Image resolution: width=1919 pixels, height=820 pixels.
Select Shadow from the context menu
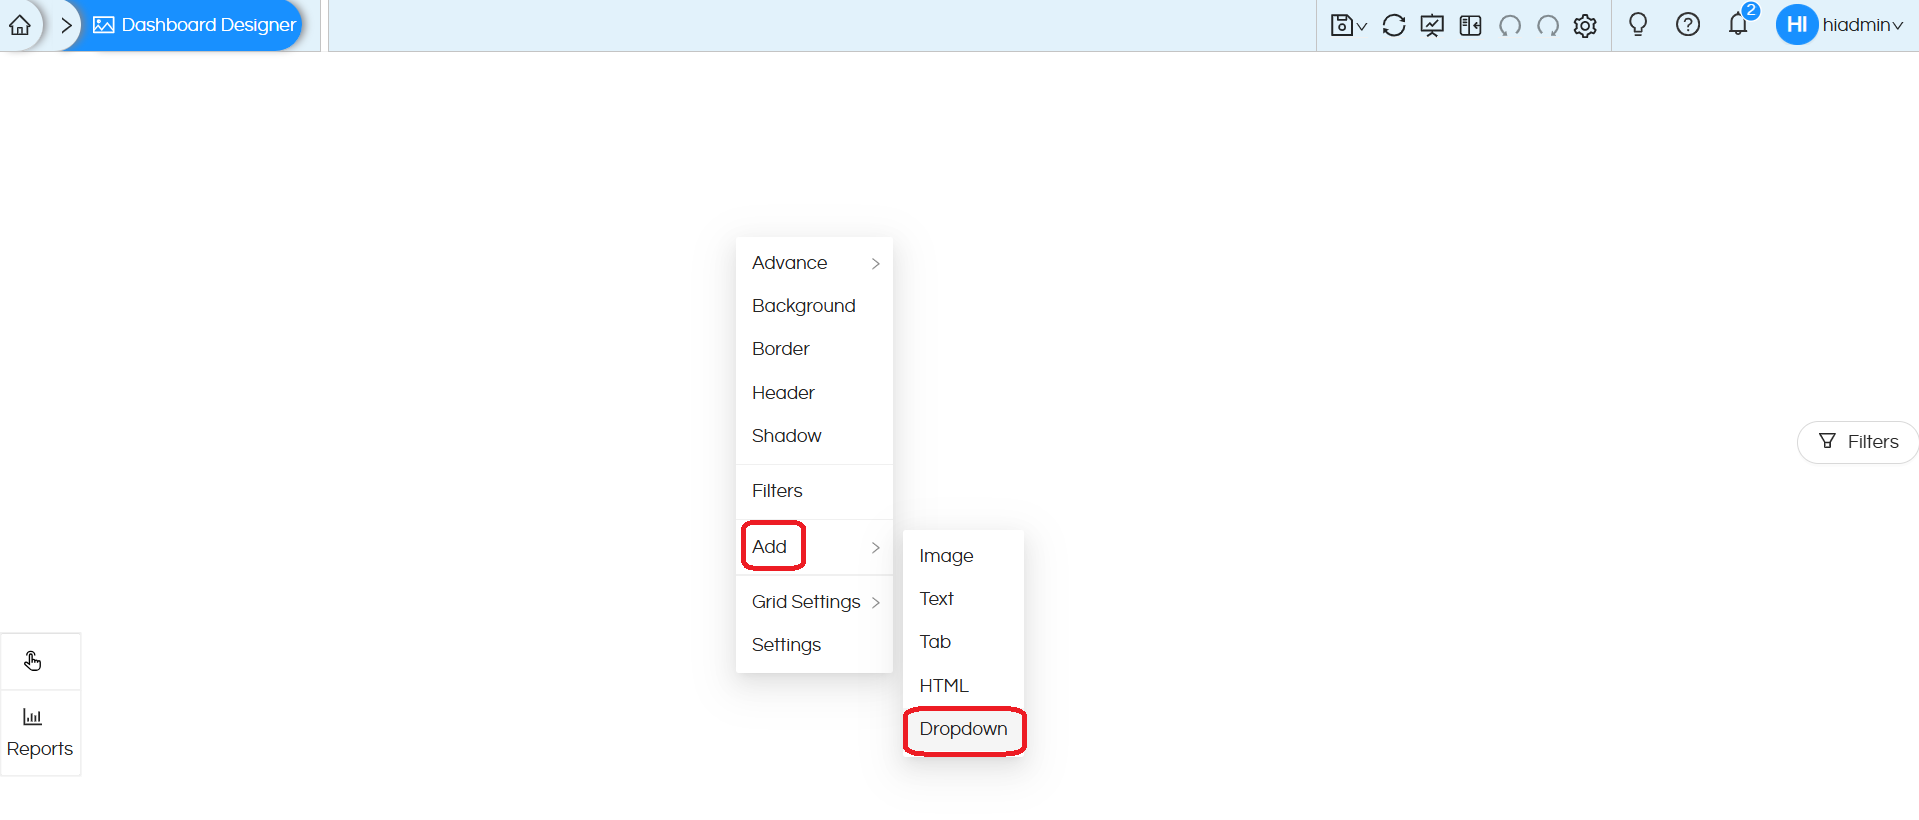pyautogui.click(x=814, y=436)
